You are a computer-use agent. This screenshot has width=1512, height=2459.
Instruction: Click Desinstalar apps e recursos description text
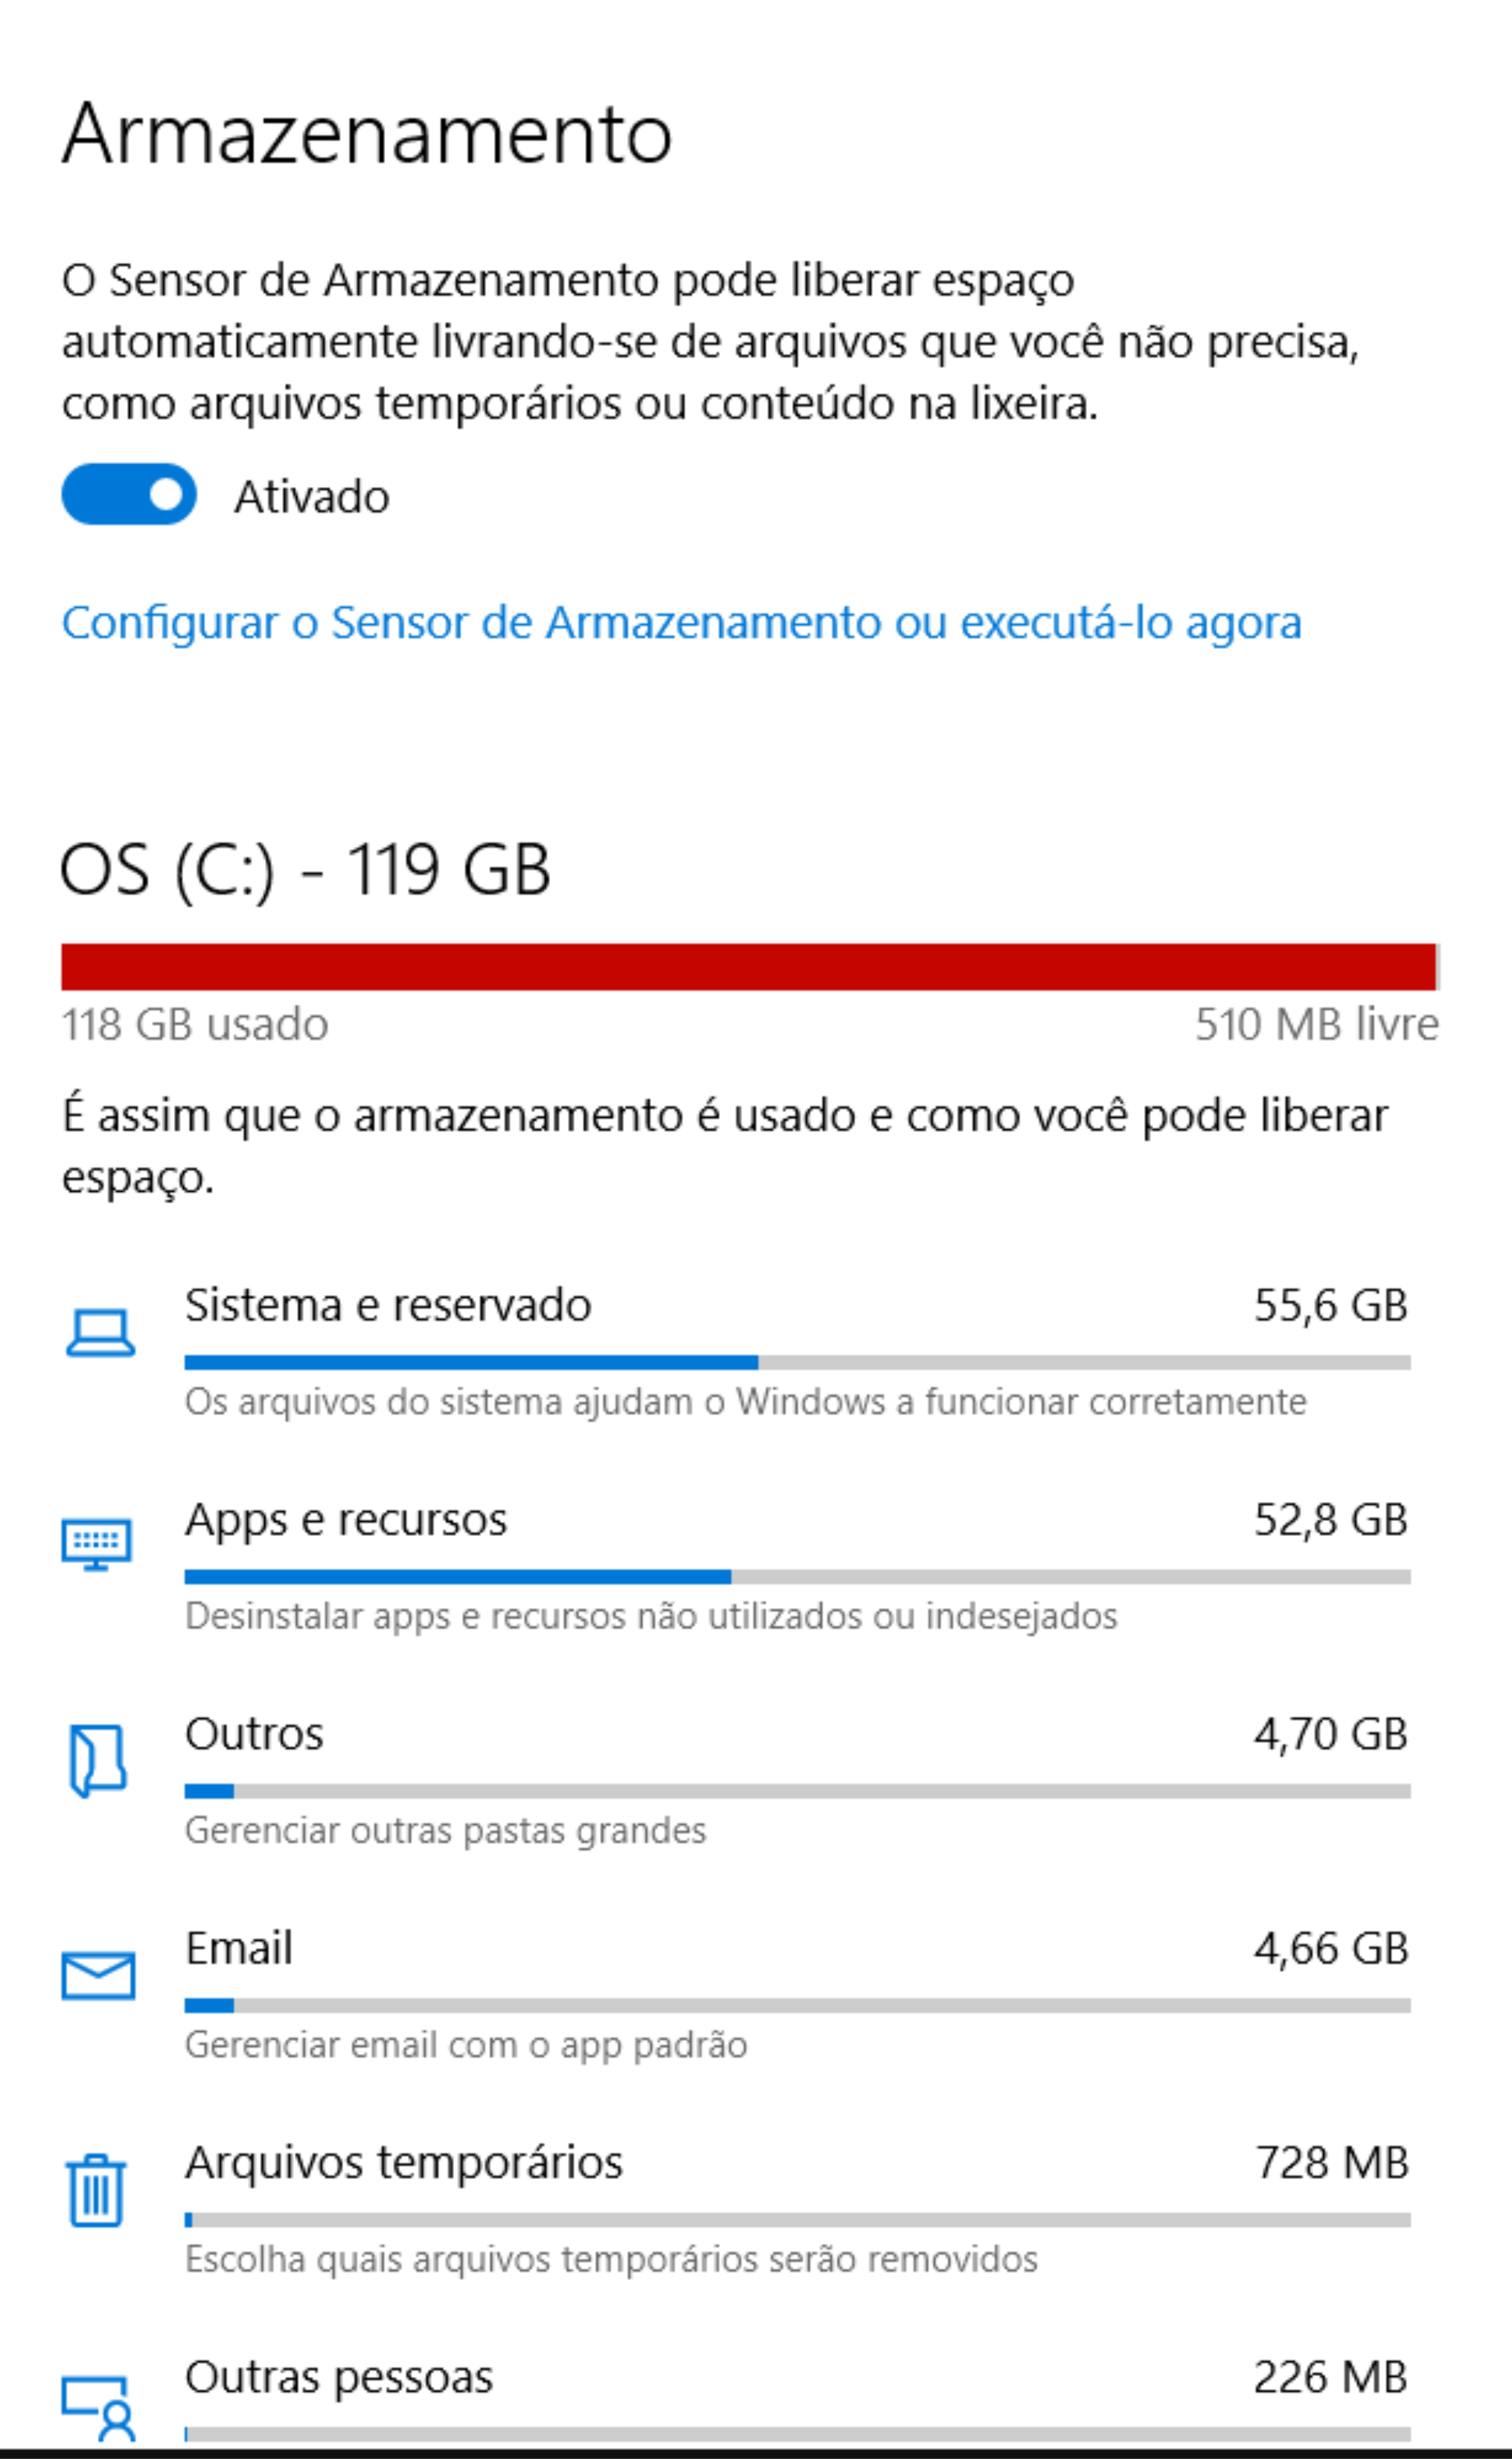pyautogui.click(x=651, y=1616)
